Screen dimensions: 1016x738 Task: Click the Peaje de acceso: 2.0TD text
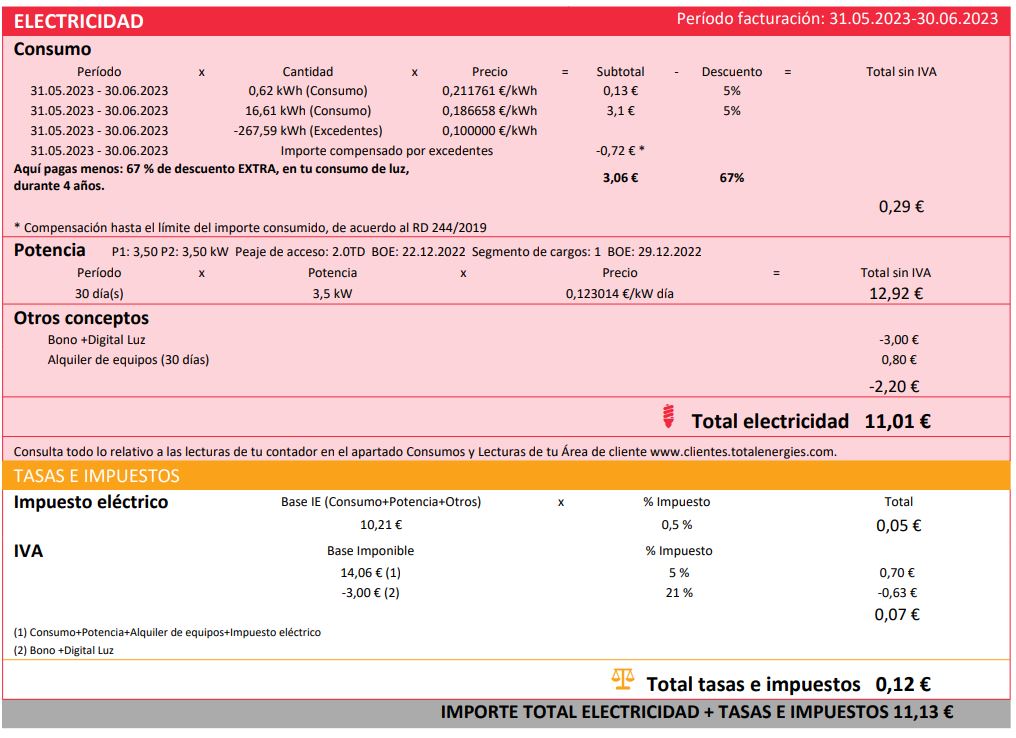tap(300, 252)
